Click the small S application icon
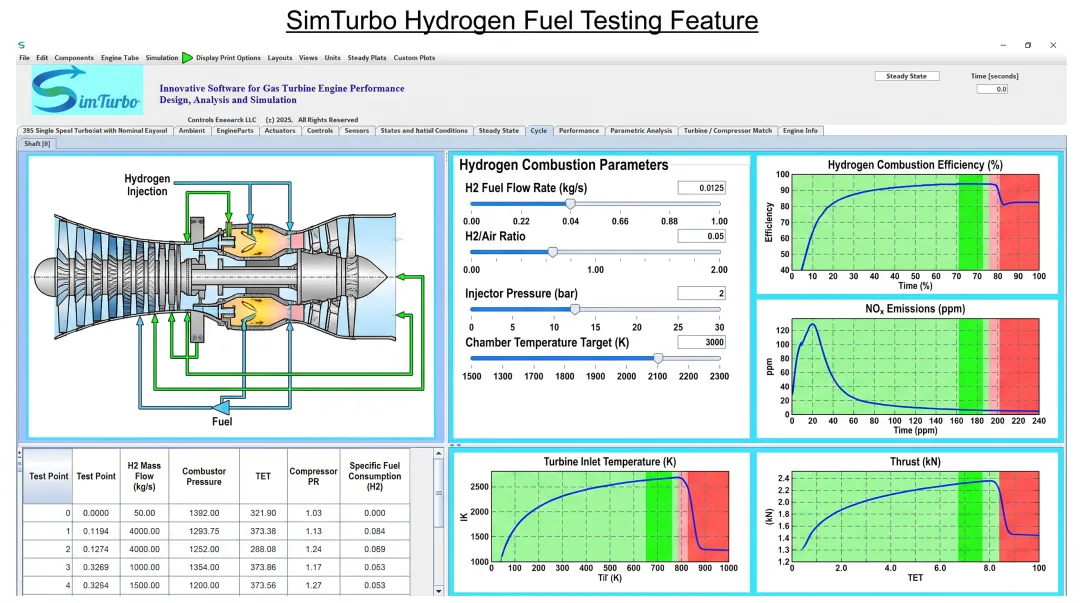This screenshot has width=1080, height=603. coord(21,45)
